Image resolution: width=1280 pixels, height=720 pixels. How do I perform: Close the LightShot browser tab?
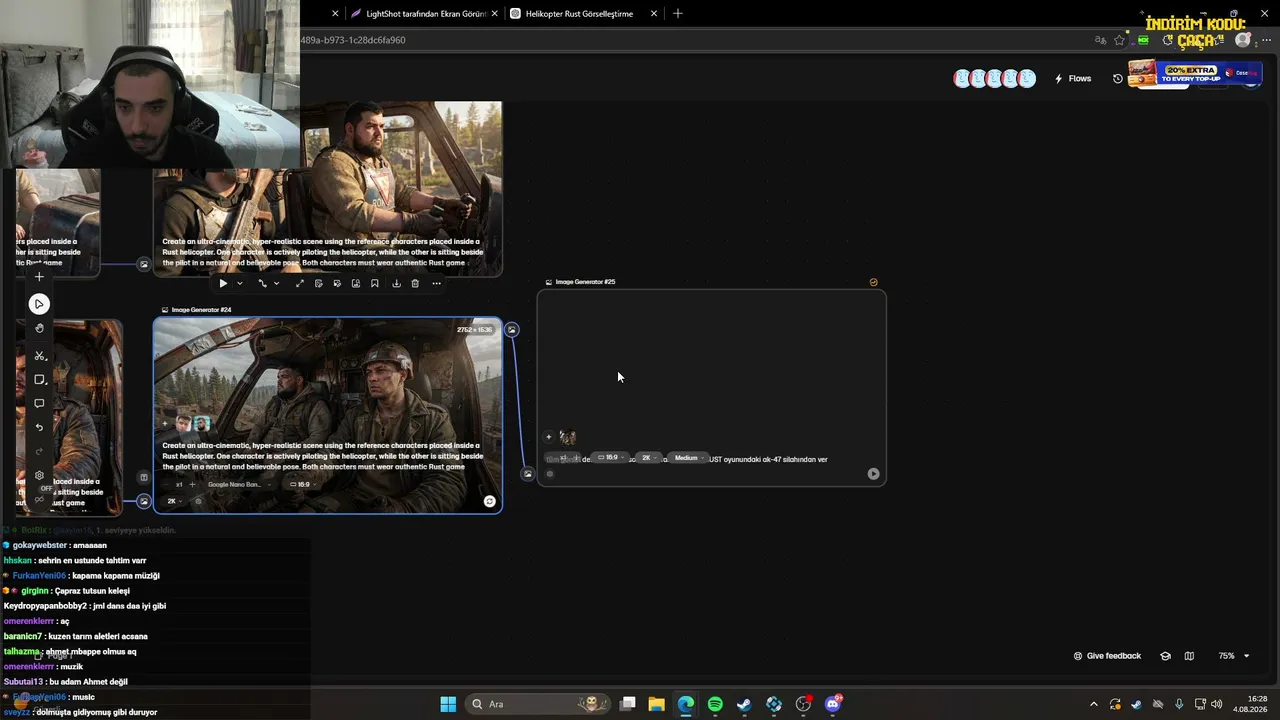pos(494,14)
